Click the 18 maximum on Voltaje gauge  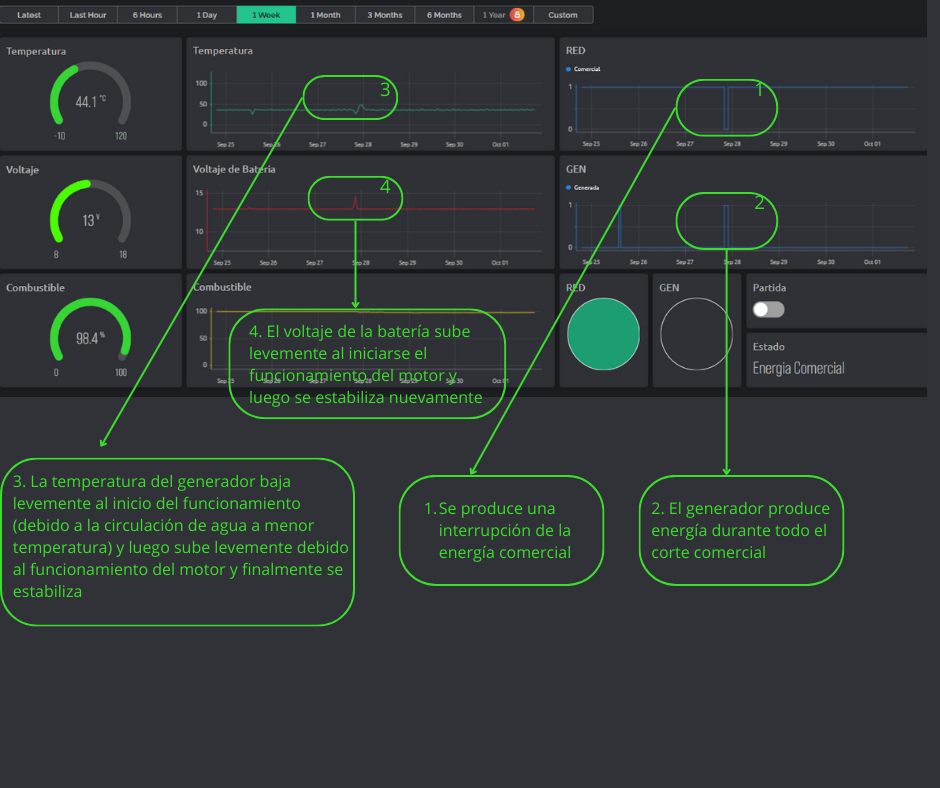pyautogui.click(x=123, y=255)
